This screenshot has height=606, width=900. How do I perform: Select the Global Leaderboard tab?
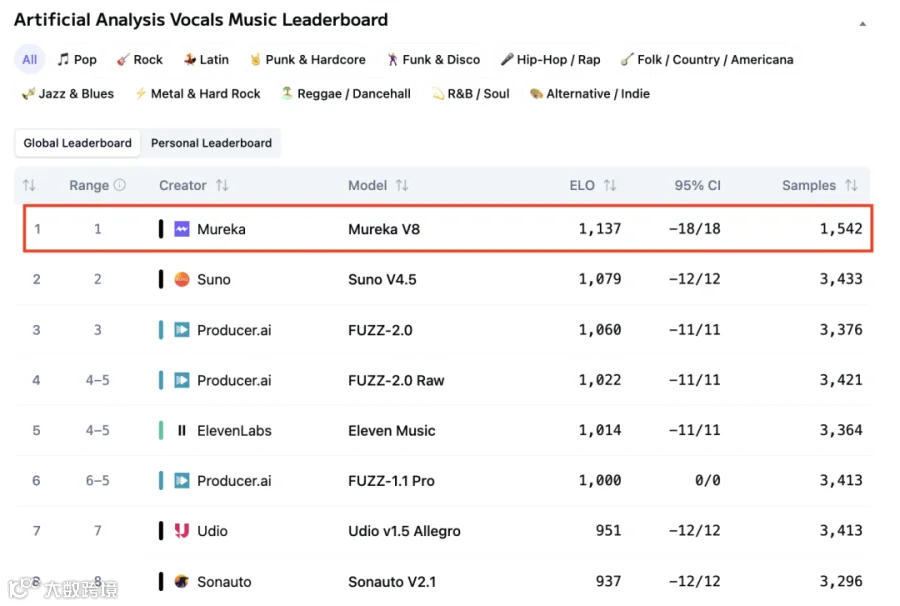[x=77, y=143]
